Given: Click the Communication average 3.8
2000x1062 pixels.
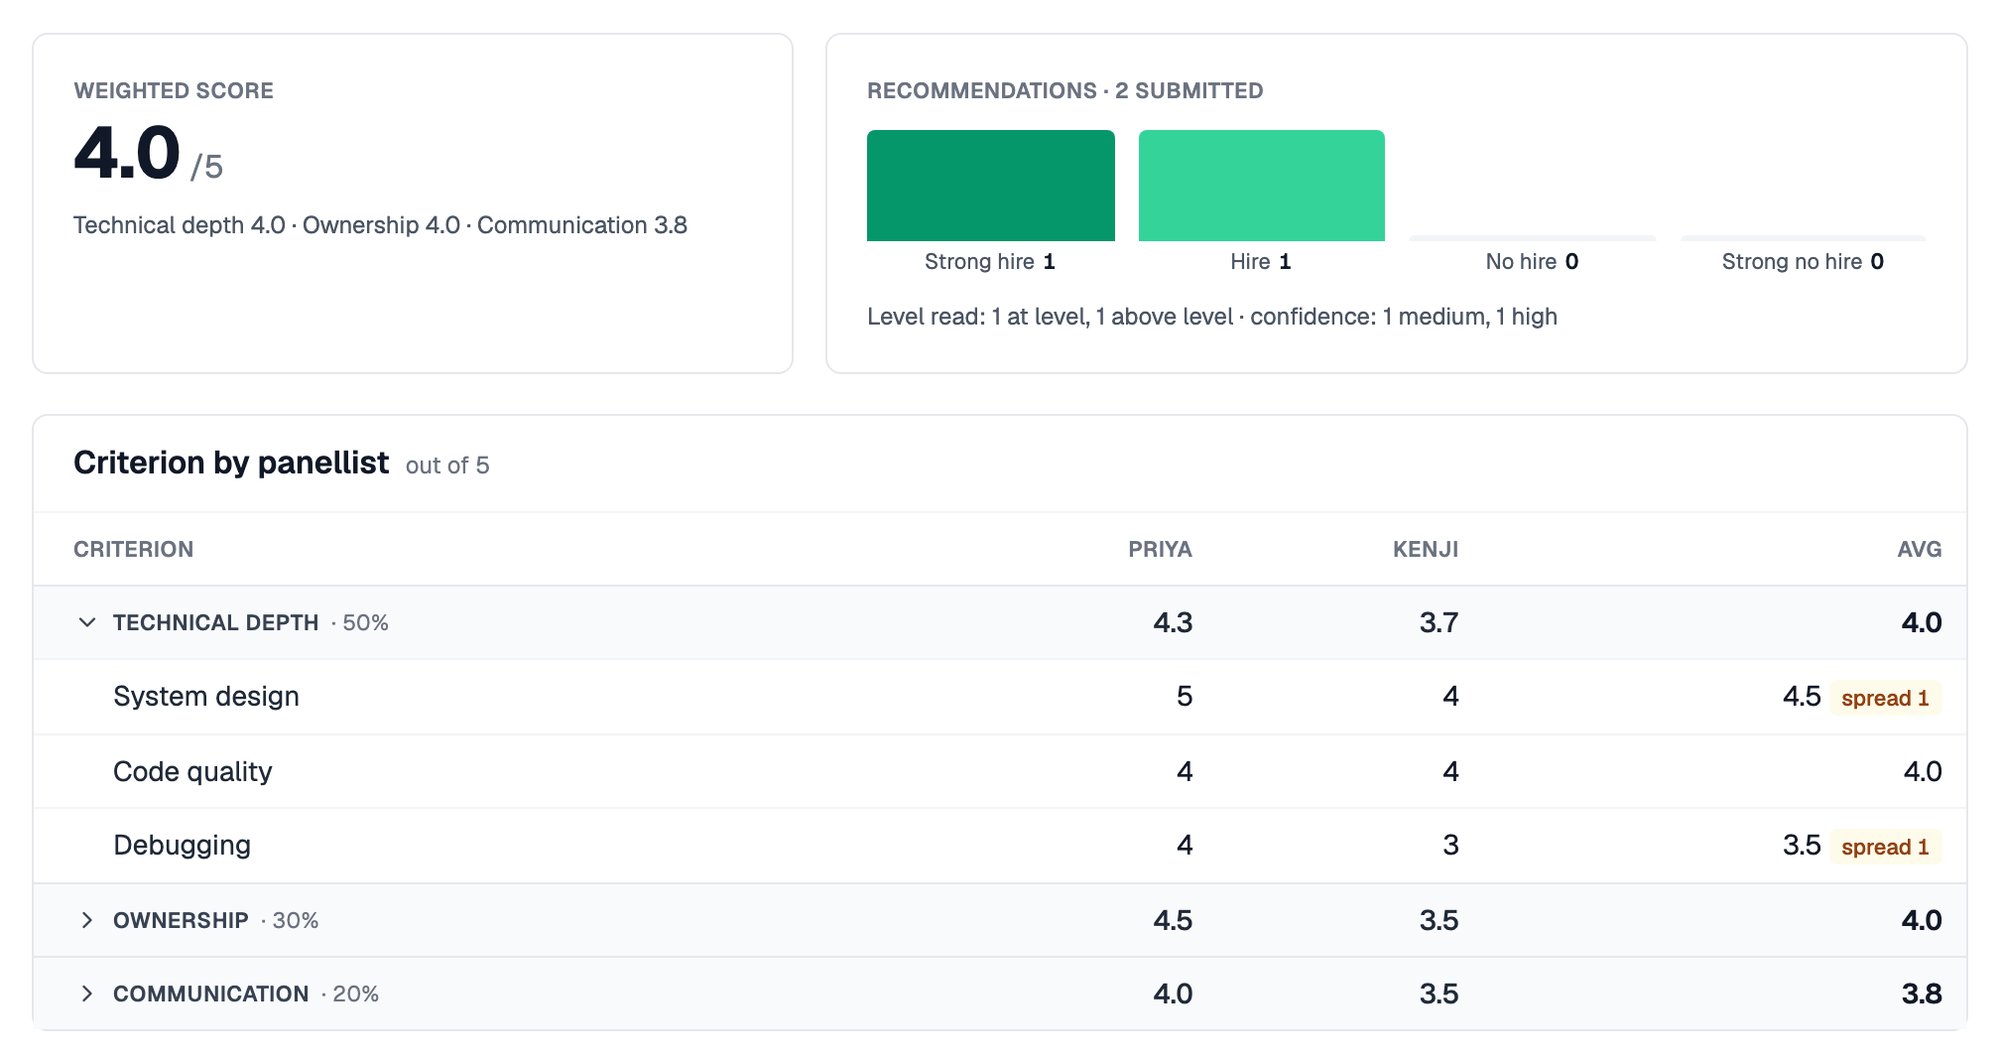Looking at the screenshot, I should (x=1921, y=994).
